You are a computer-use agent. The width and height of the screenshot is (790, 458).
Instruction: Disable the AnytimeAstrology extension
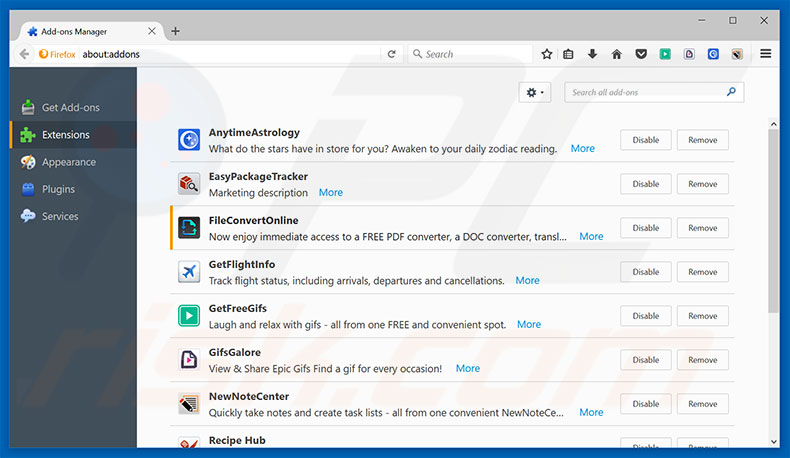click(645, 140)
